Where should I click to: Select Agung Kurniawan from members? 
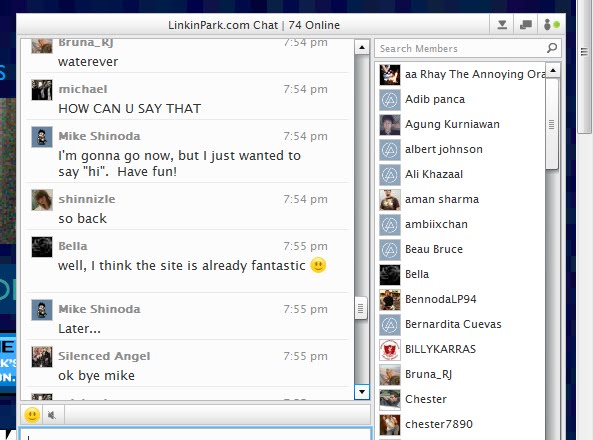[462, 124]
